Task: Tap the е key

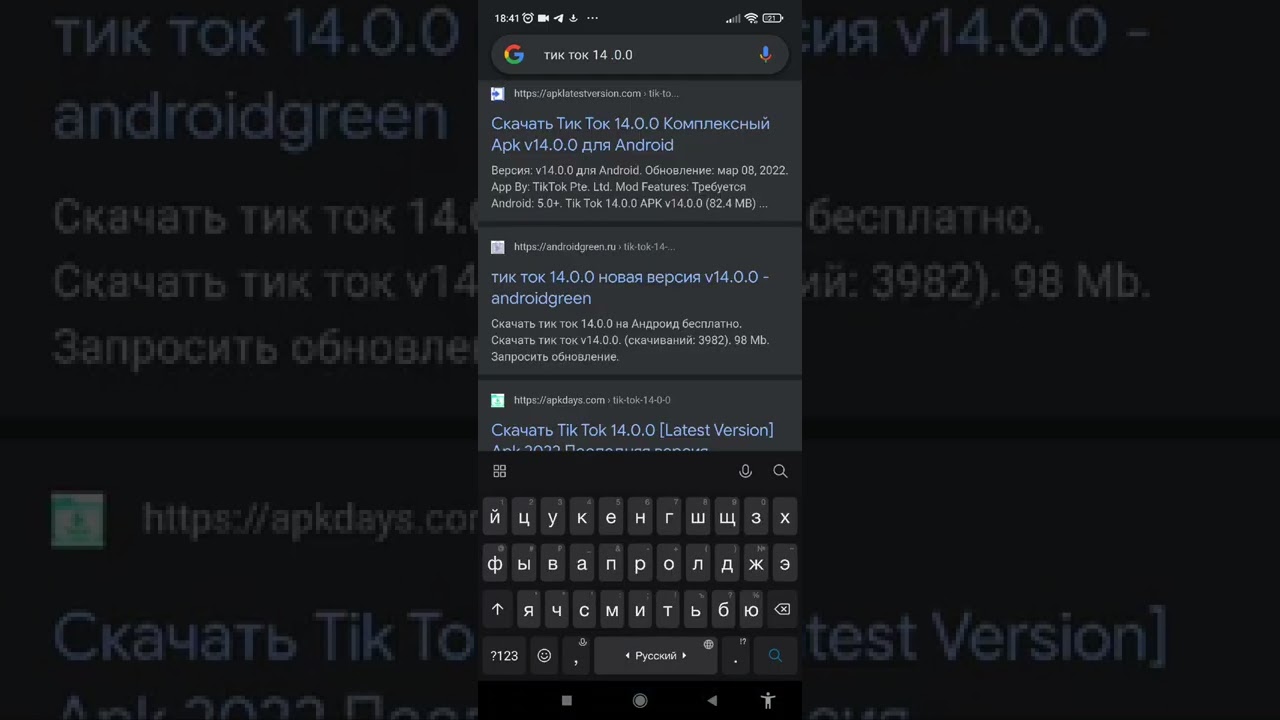Action: 611,518
